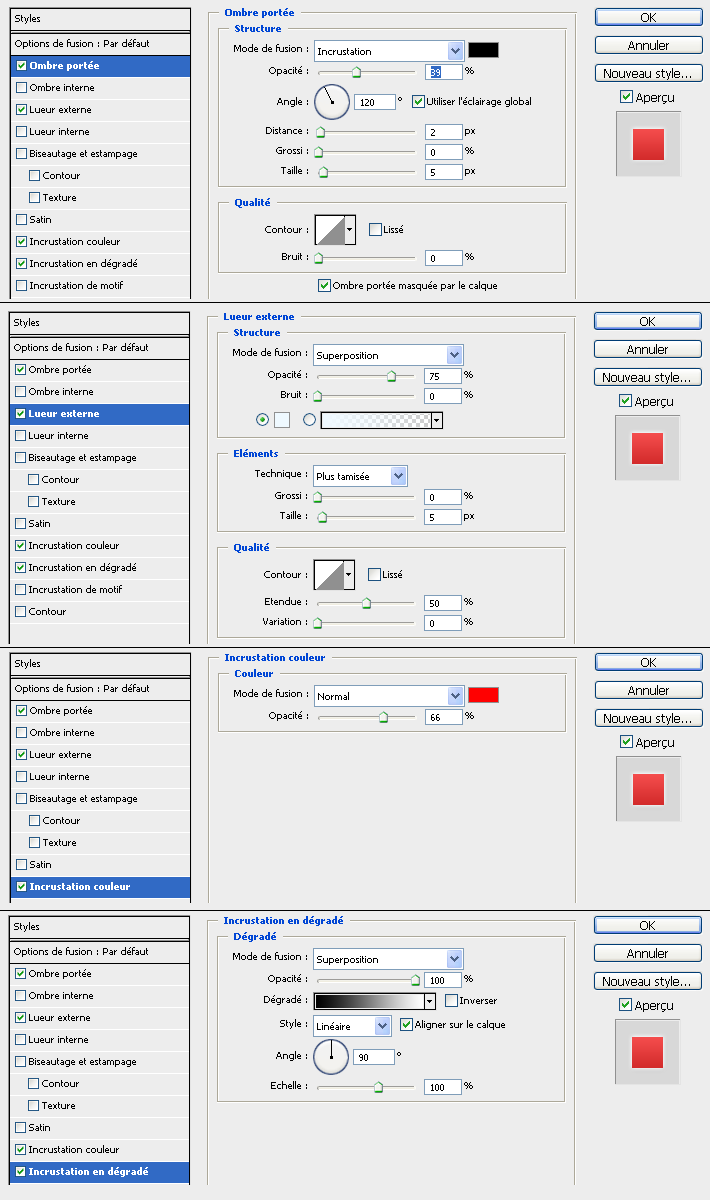The image size is (710, 1200).
Task: Open the Technique dropdown showing 'Plus tamisée'
Action: [359, 476]
